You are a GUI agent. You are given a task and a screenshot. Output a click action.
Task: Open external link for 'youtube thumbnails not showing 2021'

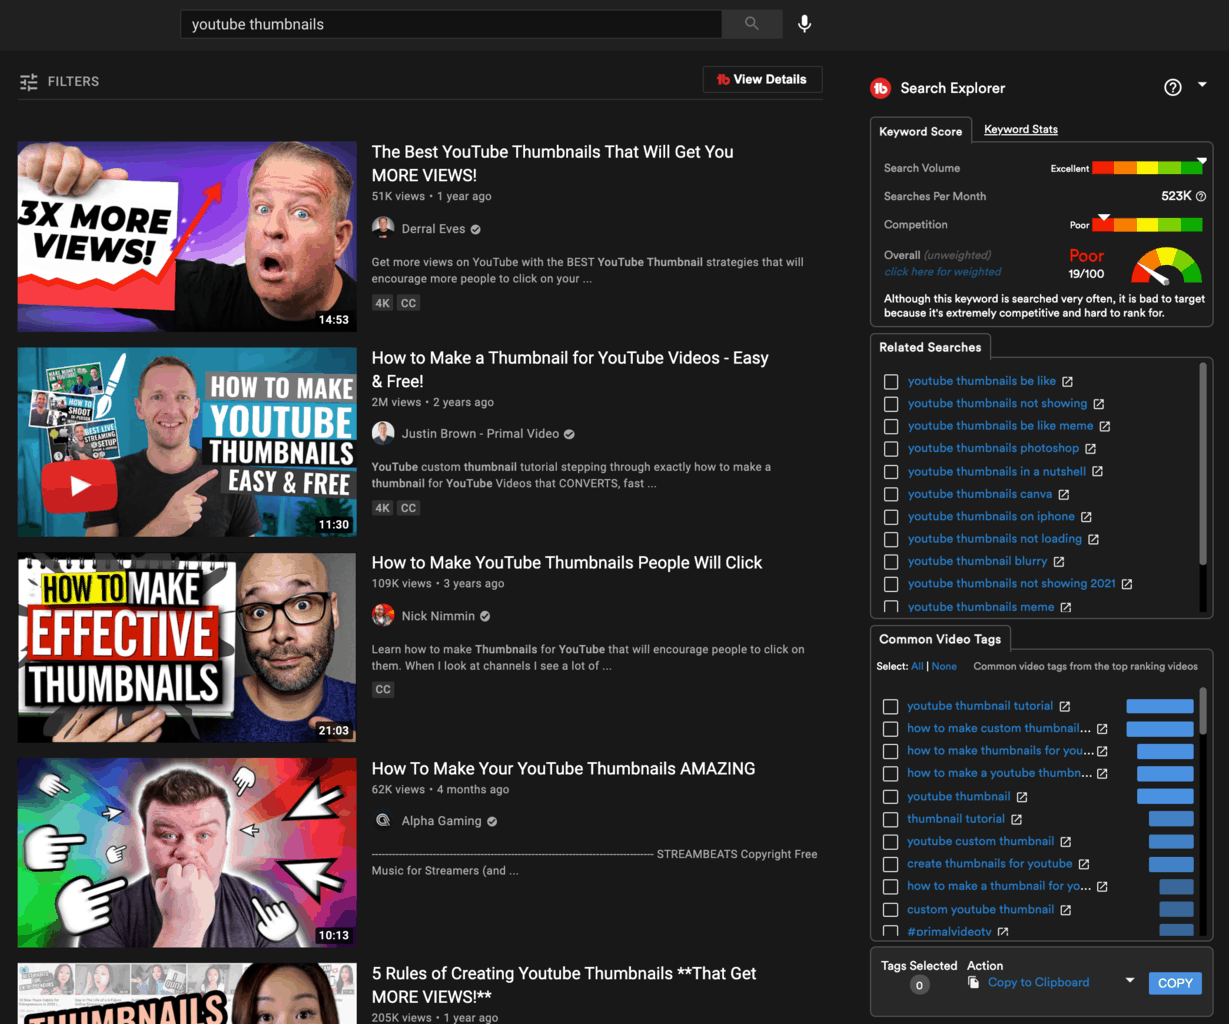pos(1127,584)
